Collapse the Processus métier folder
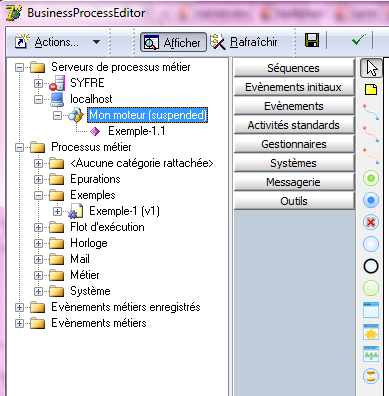The width and height of the screenshot is (389, 396). click(20, 147)
